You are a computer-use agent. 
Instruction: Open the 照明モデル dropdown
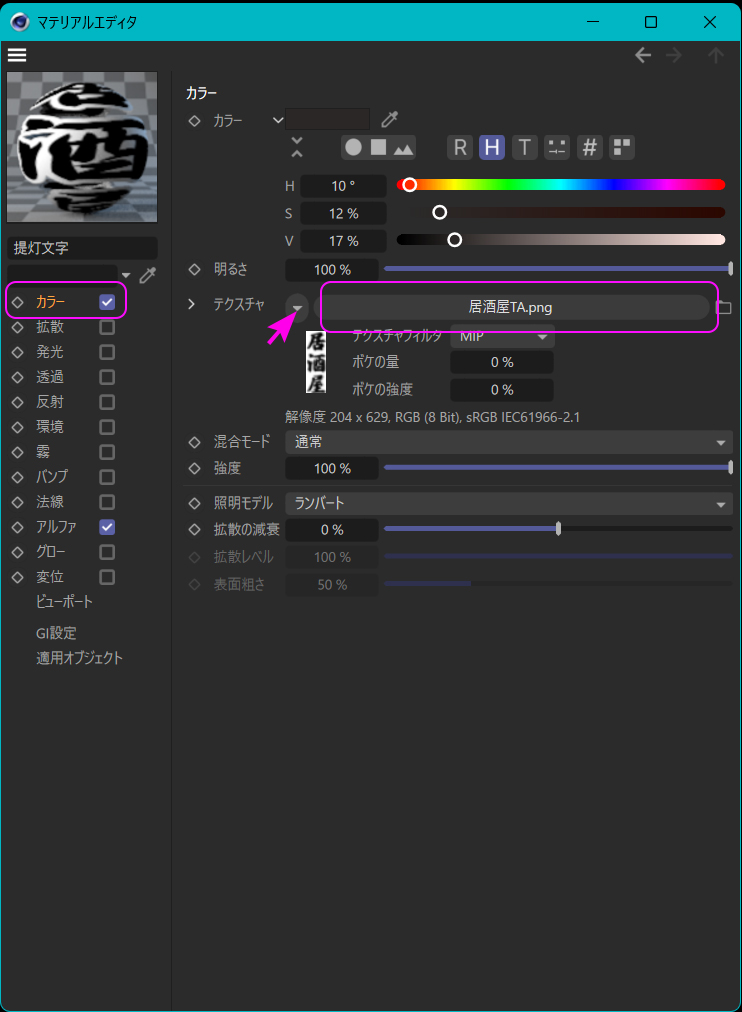pyautogui.click(x=508, y=504)
